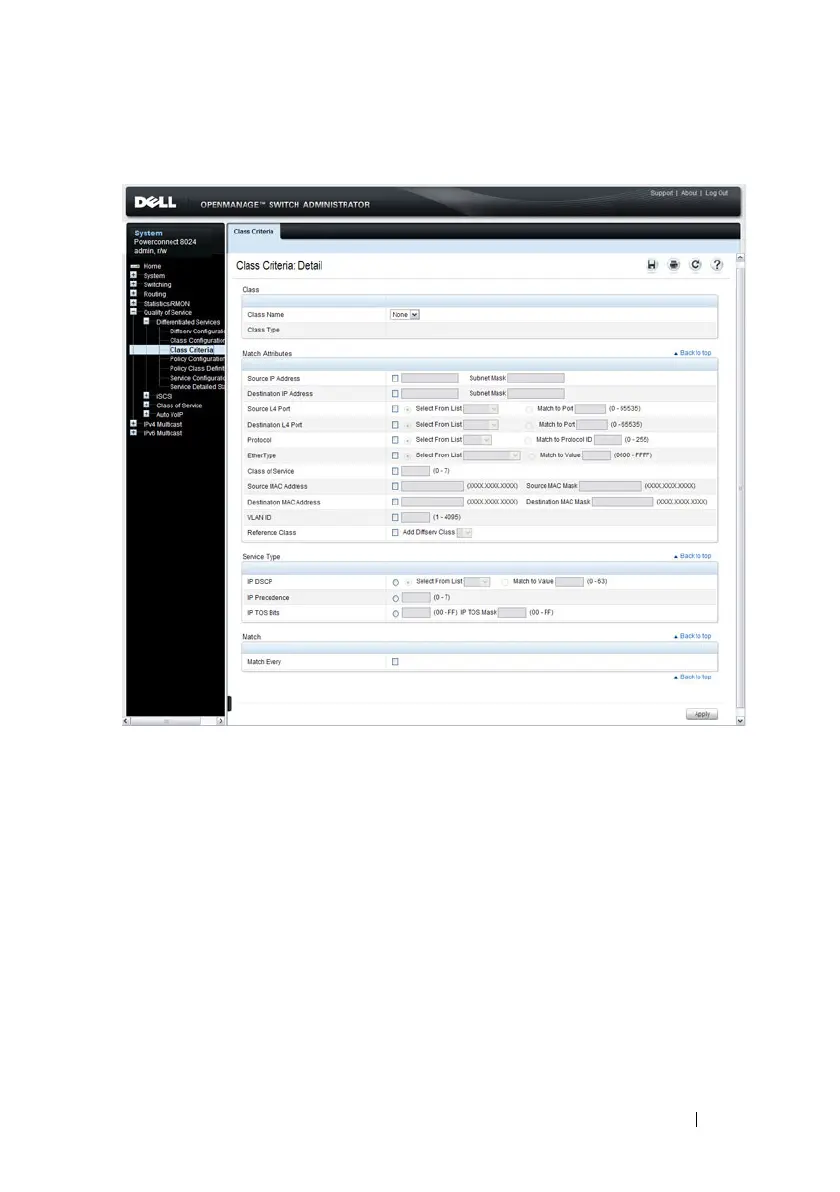Click Back to top beside Service Type
Viewport: 840px width, 1192px height.
point(693,556)
